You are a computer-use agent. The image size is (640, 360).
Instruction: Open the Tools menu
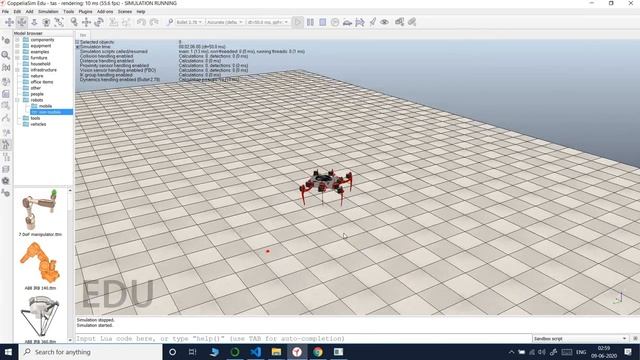[x=69, y=11]
